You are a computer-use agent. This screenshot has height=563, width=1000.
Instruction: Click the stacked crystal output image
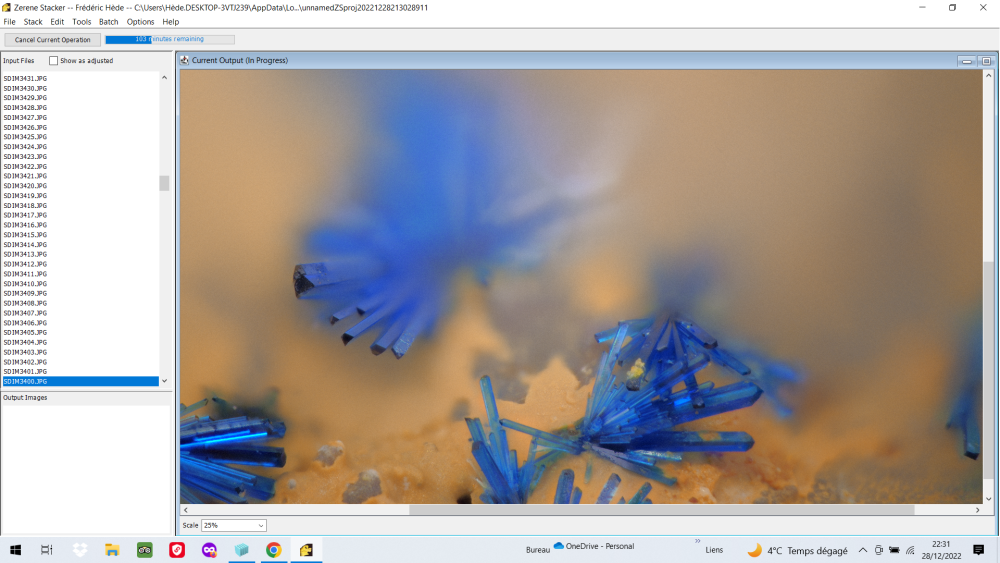pos(581,286)
